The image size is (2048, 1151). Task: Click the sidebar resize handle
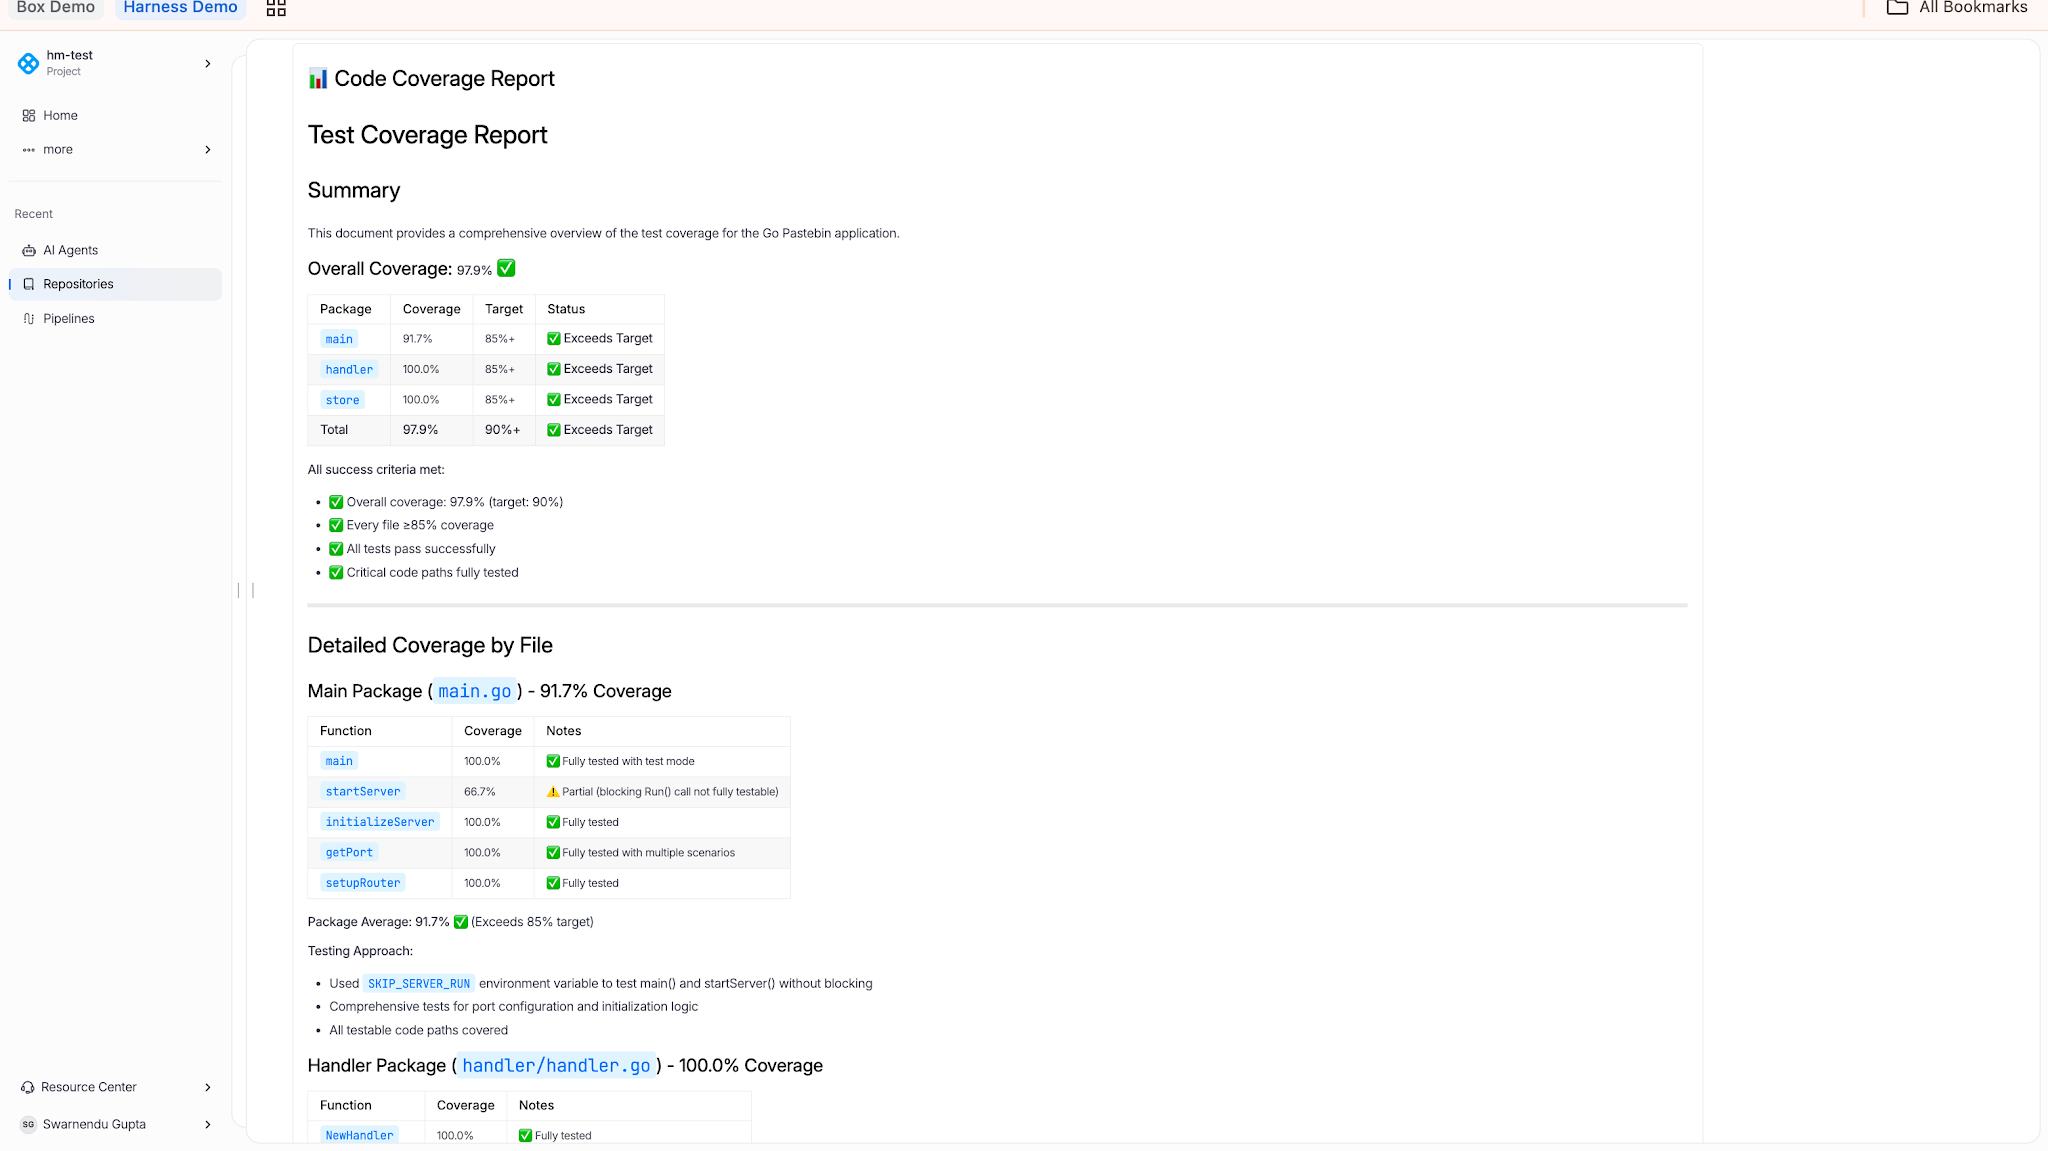(246, 591)
